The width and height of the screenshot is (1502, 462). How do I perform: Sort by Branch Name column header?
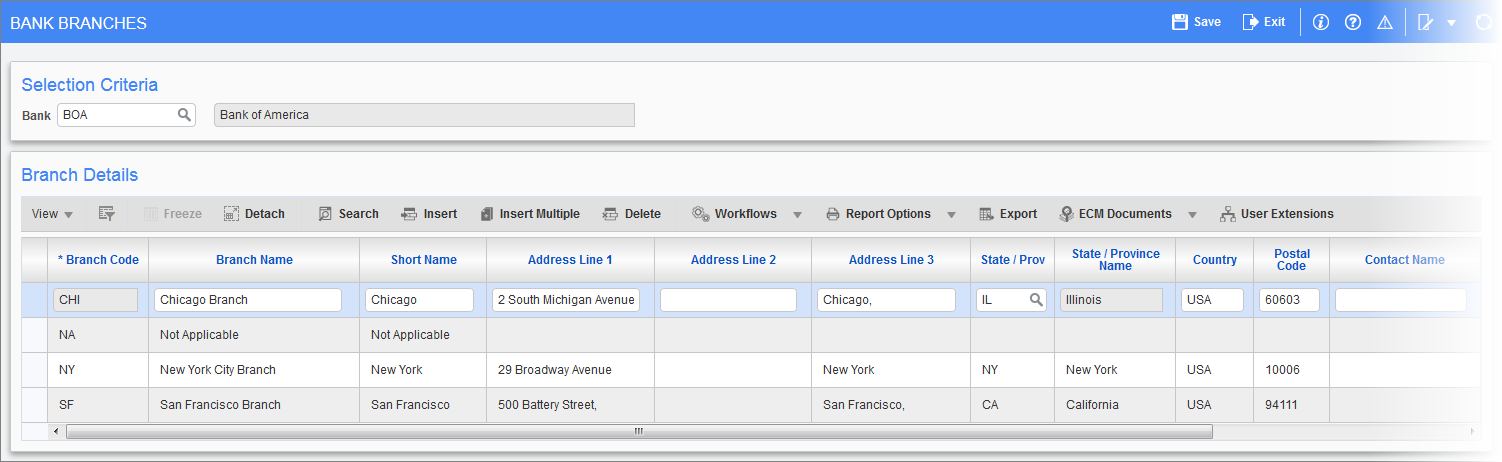tap(254, 260)
